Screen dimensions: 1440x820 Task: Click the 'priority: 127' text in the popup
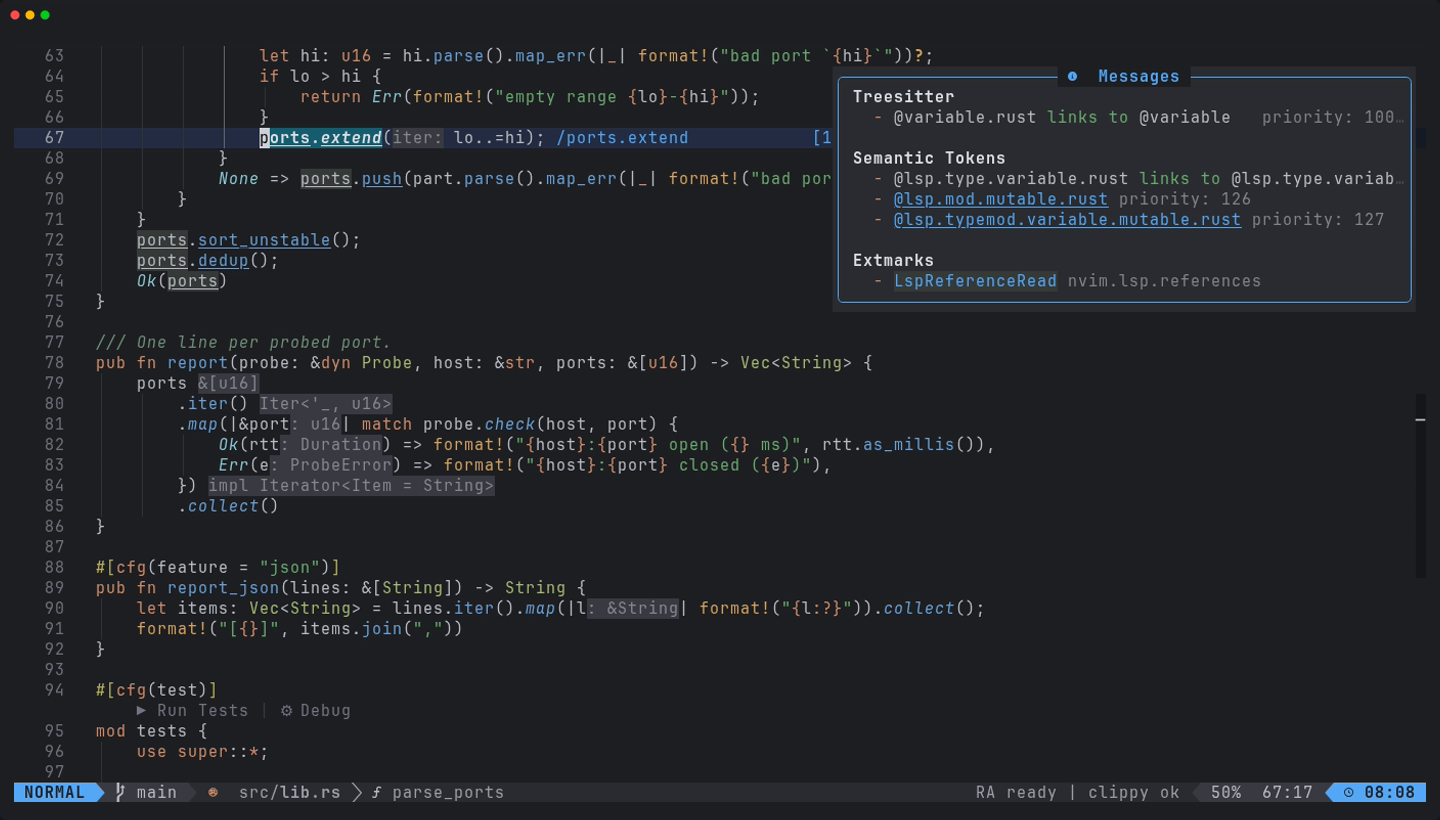(x=1318, y=219)
